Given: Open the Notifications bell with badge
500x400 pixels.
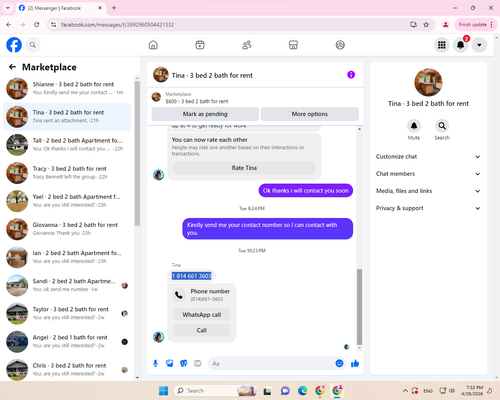Looking at the screenshot, I should (x=461, y=45).
